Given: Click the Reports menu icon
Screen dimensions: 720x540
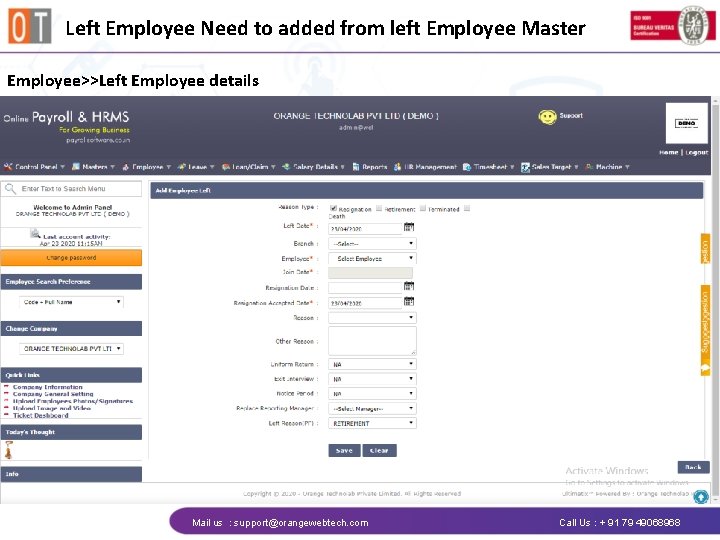Looking at the screenshot, I should [x=355, y=167].
